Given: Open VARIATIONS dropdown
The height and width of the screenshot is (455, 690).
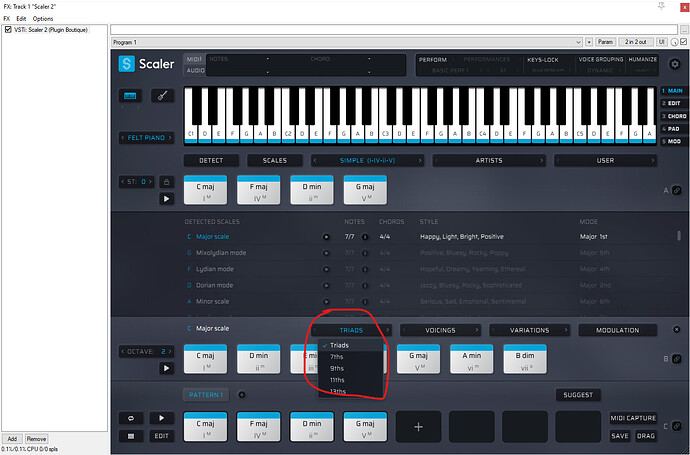Looking at the screenshot, I should (x=529, y=330).
